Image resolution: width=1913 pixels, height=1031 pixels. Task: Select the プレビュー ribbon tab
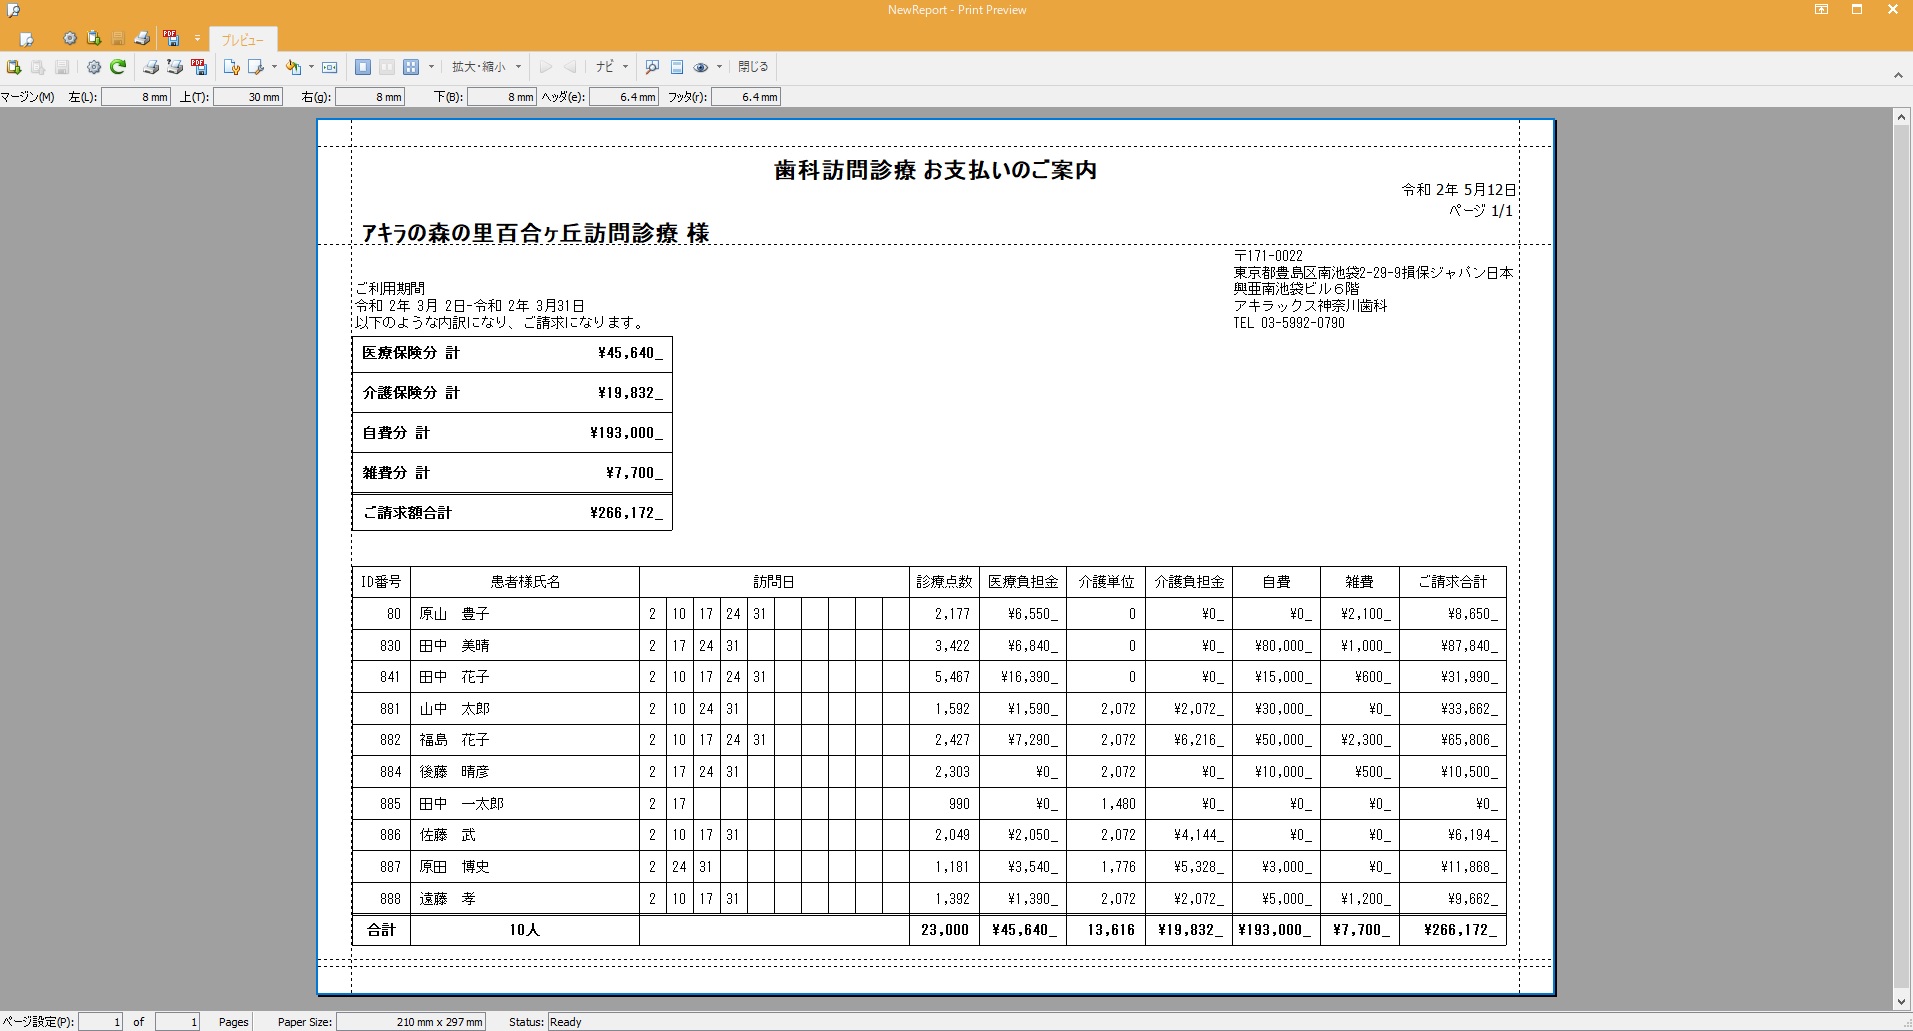click(242, 40)
